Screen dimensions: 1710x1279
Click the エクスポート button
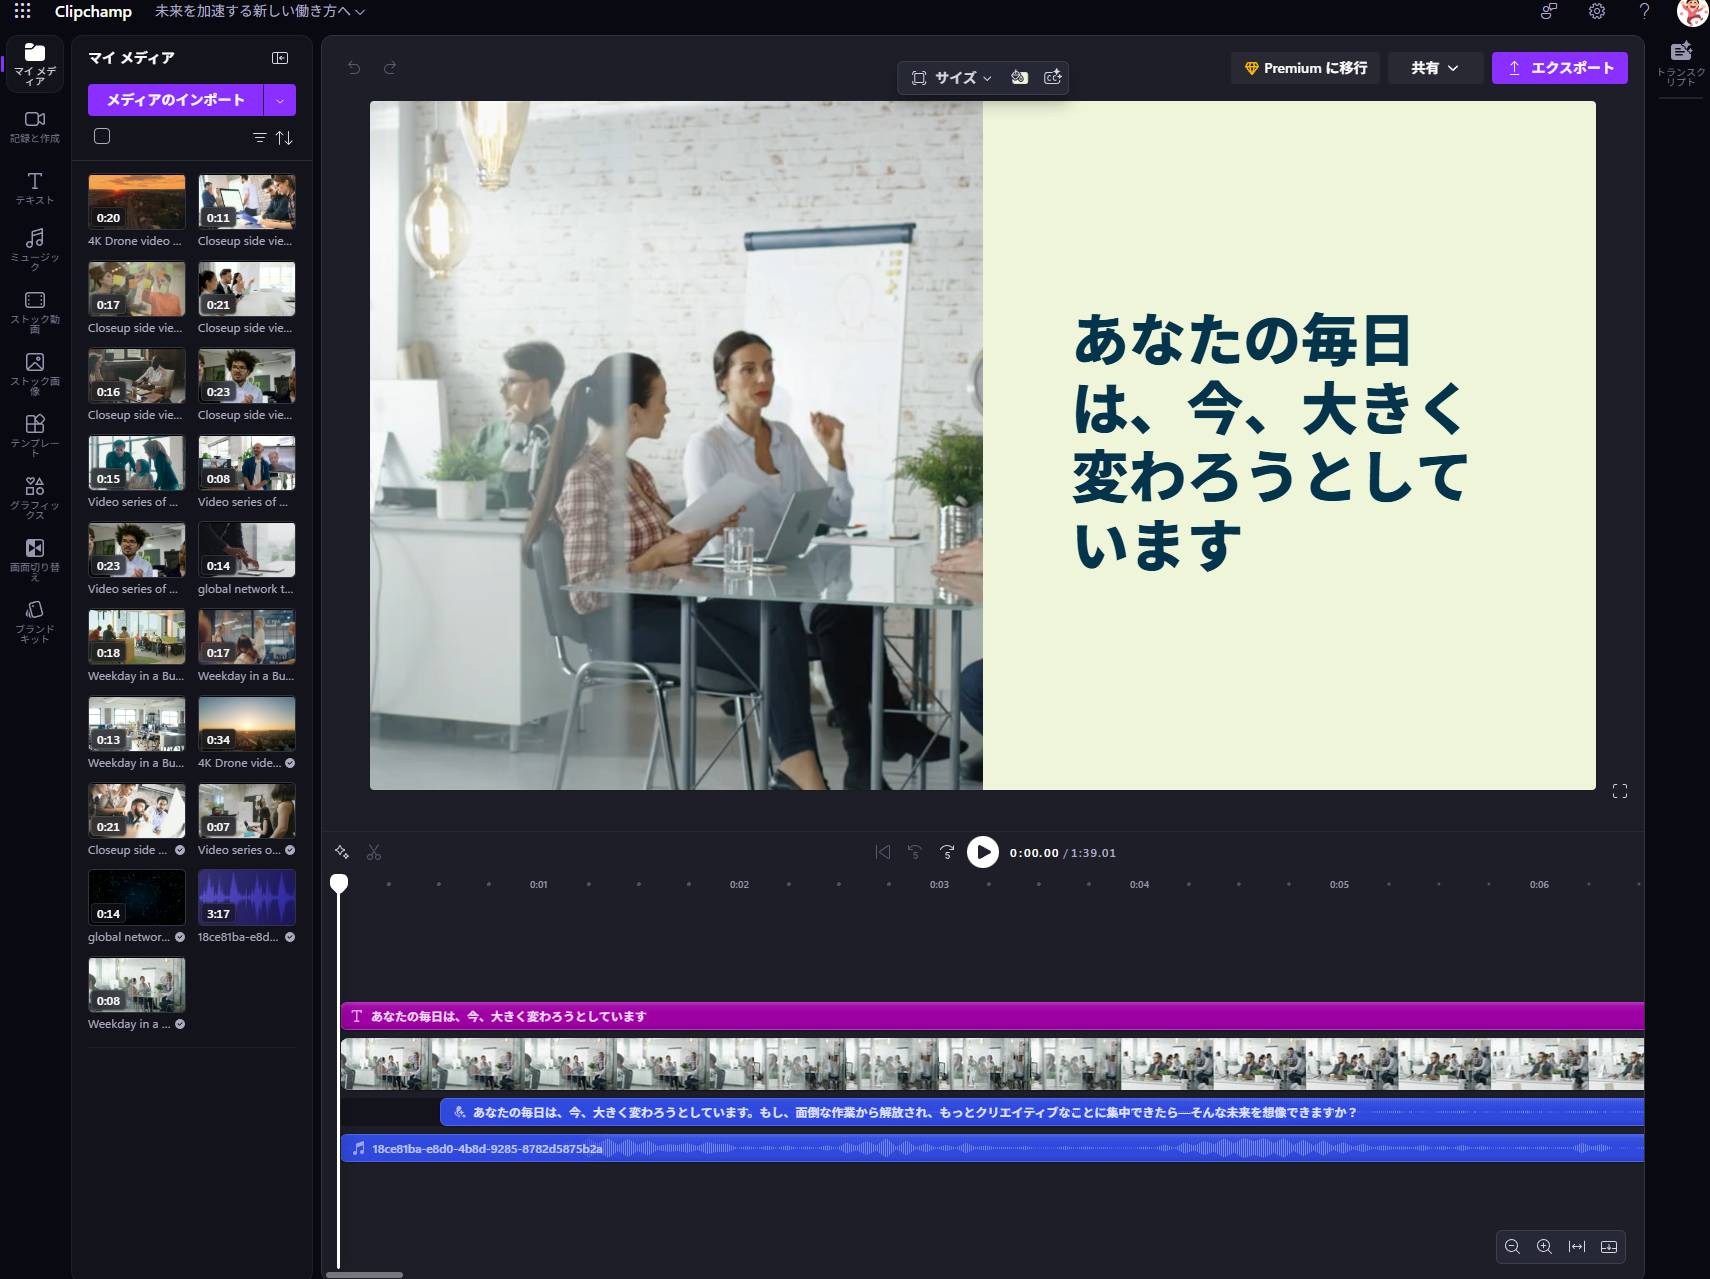coord(1559,68)
